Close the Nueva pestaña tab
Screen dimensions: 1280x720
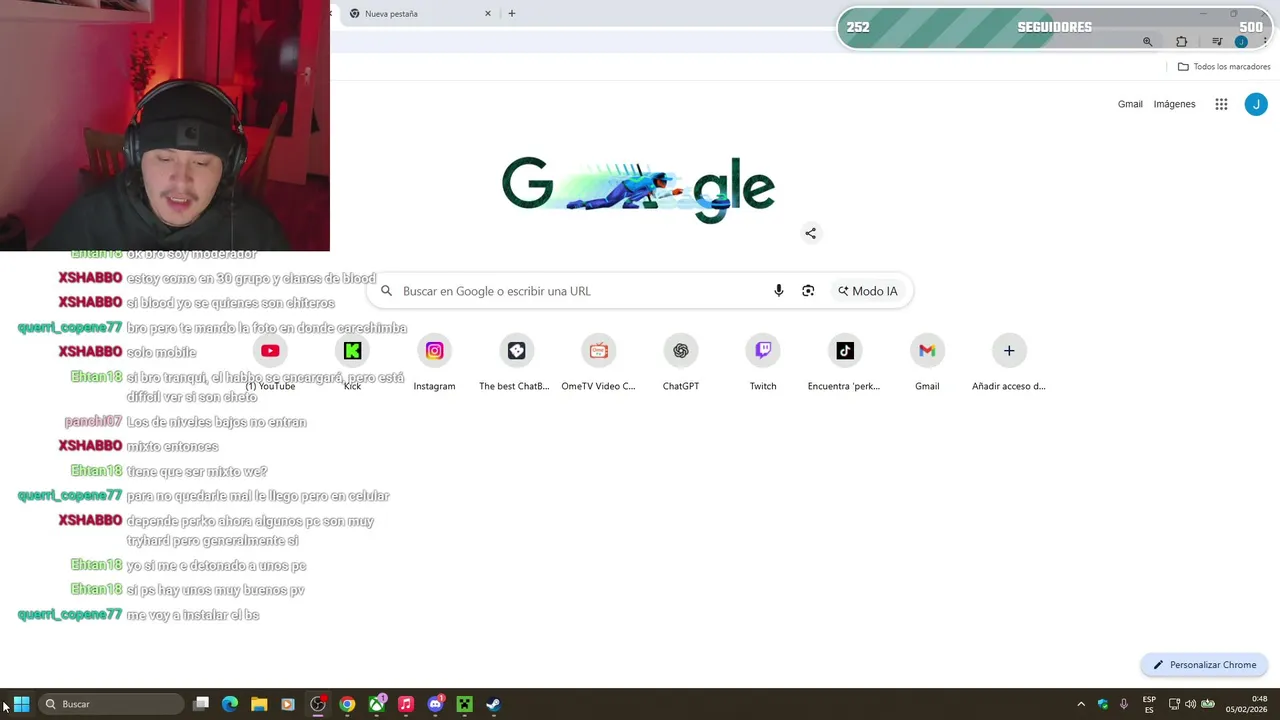pyautogui.click(x=488, y=14)
